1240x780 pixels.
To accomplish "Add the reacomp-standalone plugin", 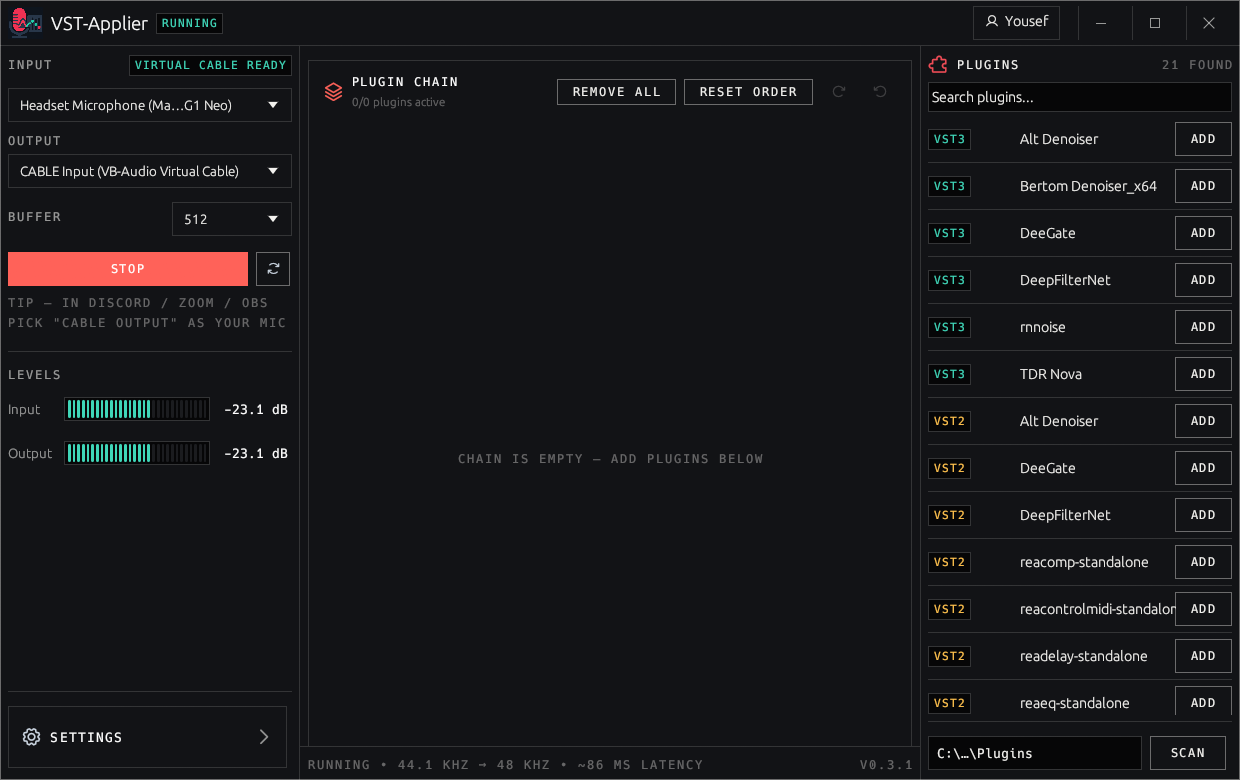I will coord(1203,562).
